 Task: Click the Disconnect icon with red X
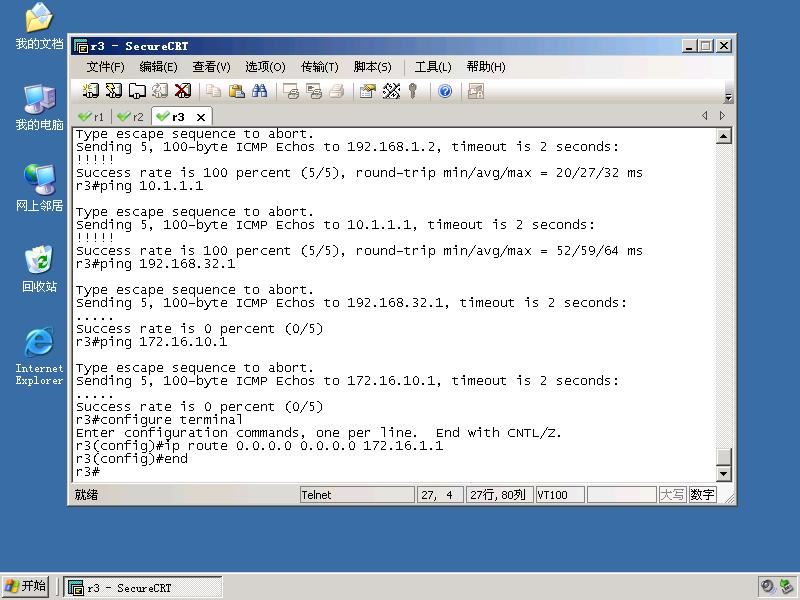(183, 91)
